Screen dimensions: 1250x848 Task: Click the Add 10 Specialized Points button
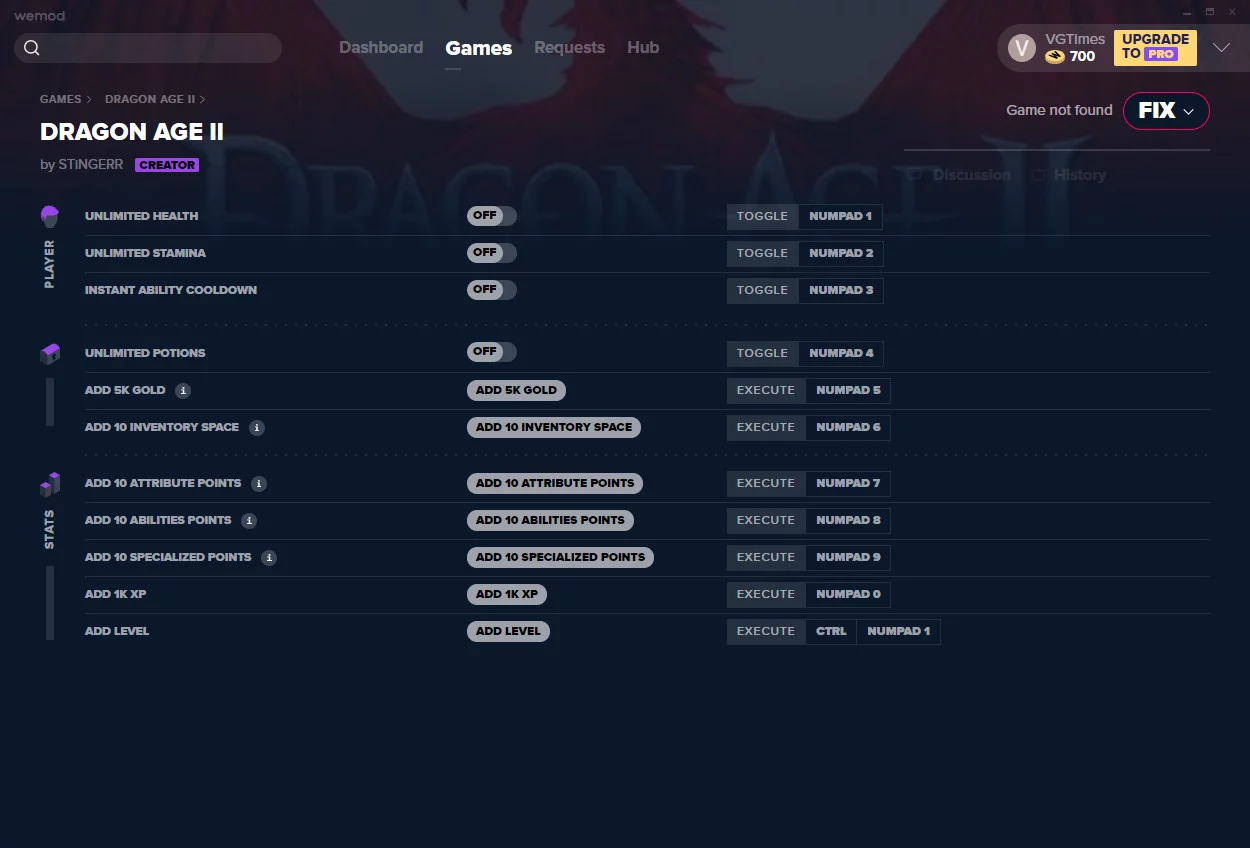pos(560,558)
